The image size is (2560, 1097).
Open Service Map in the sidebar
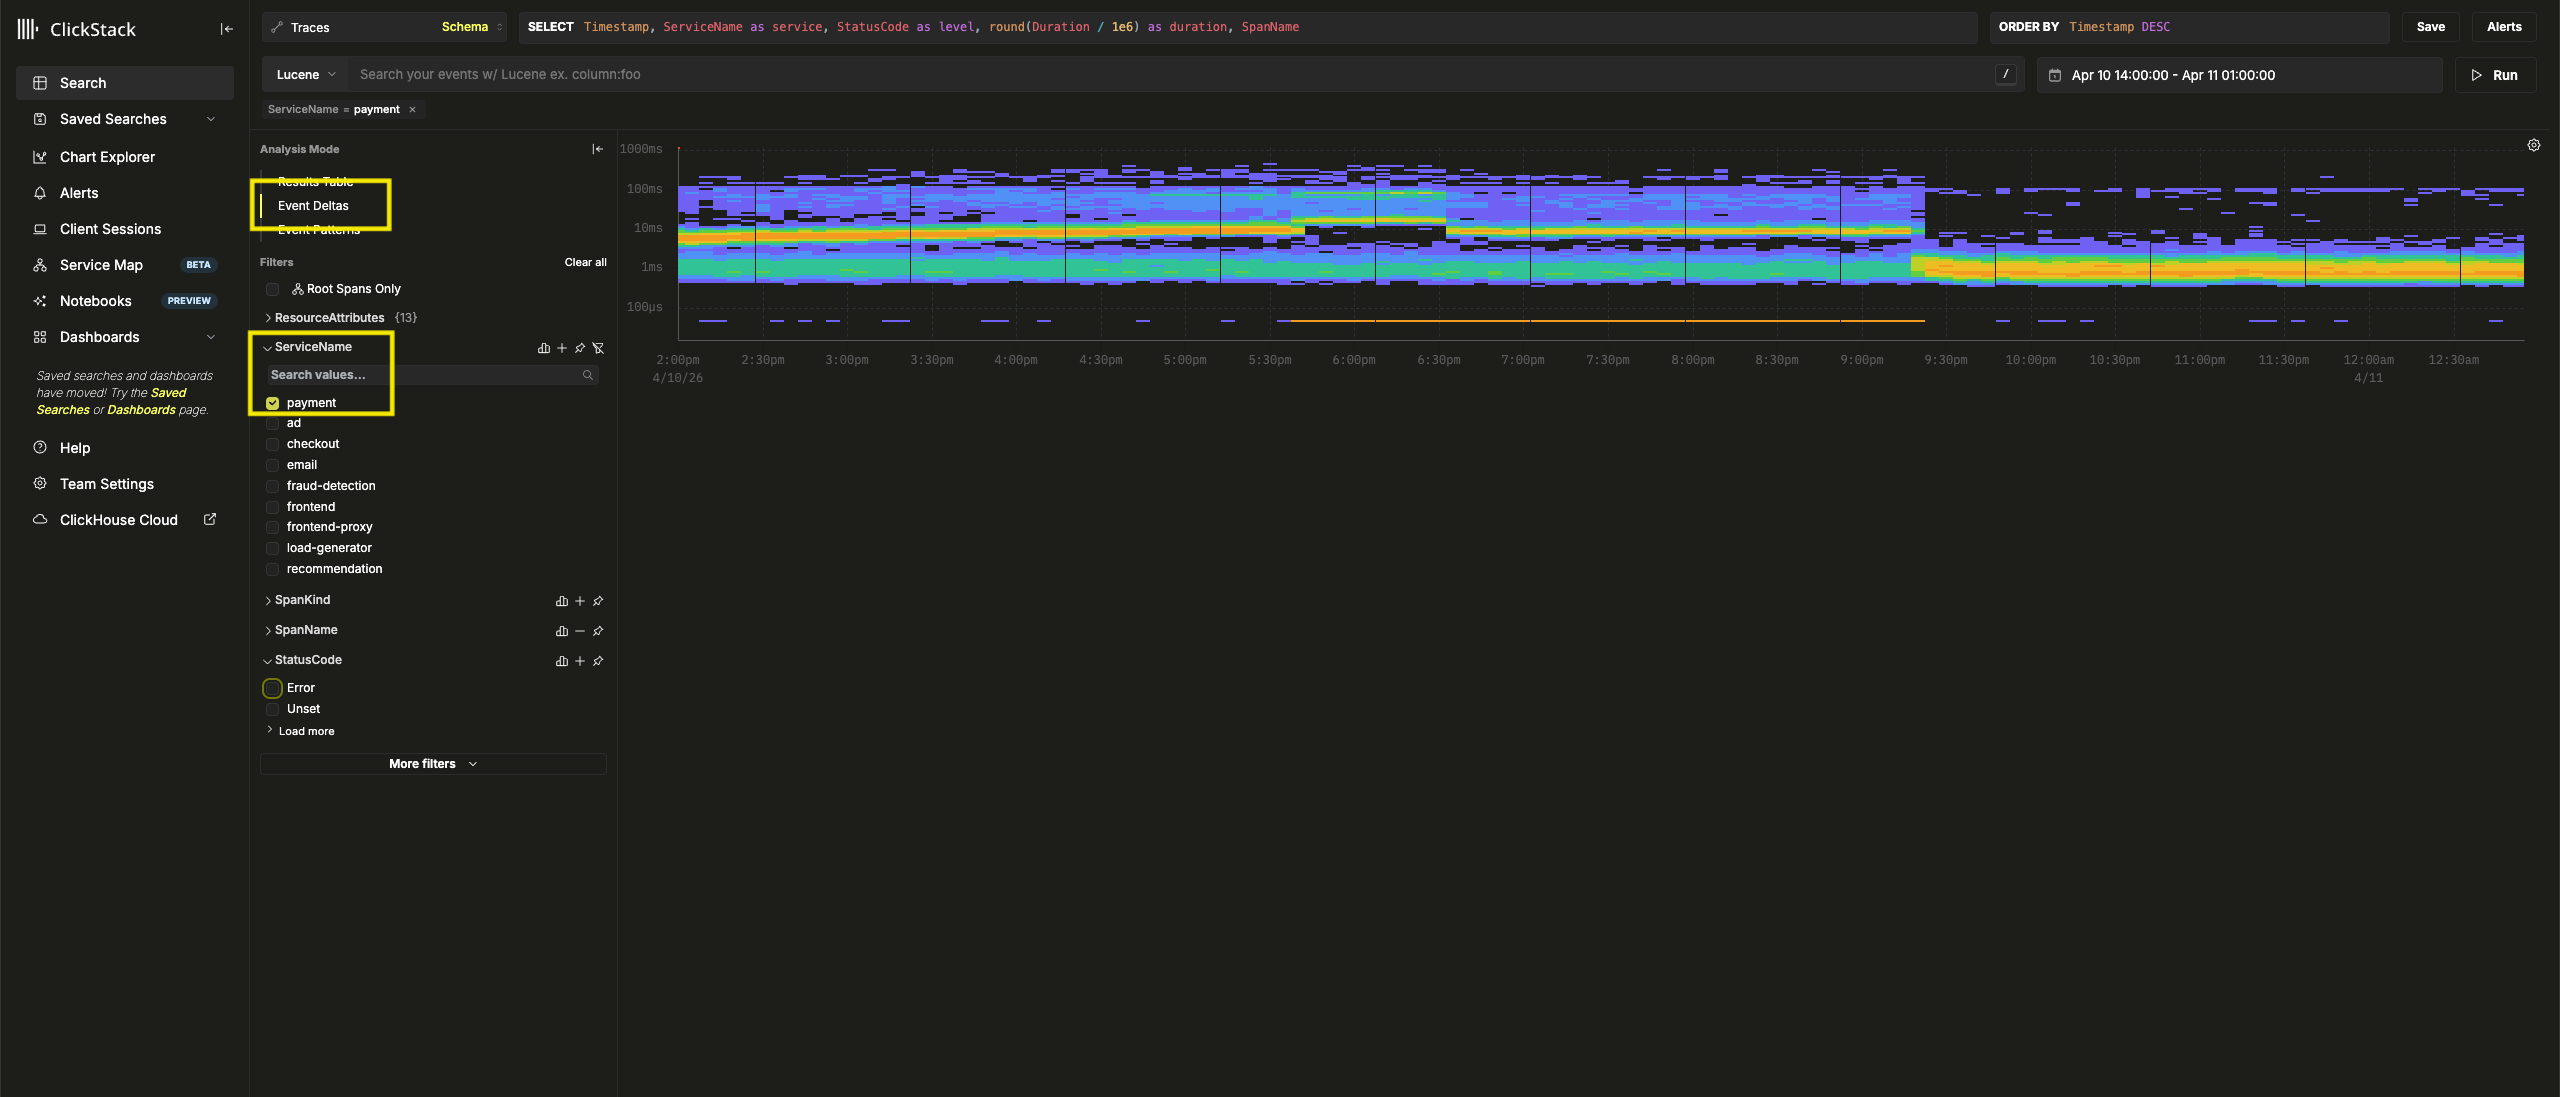(x=101, y=265)
